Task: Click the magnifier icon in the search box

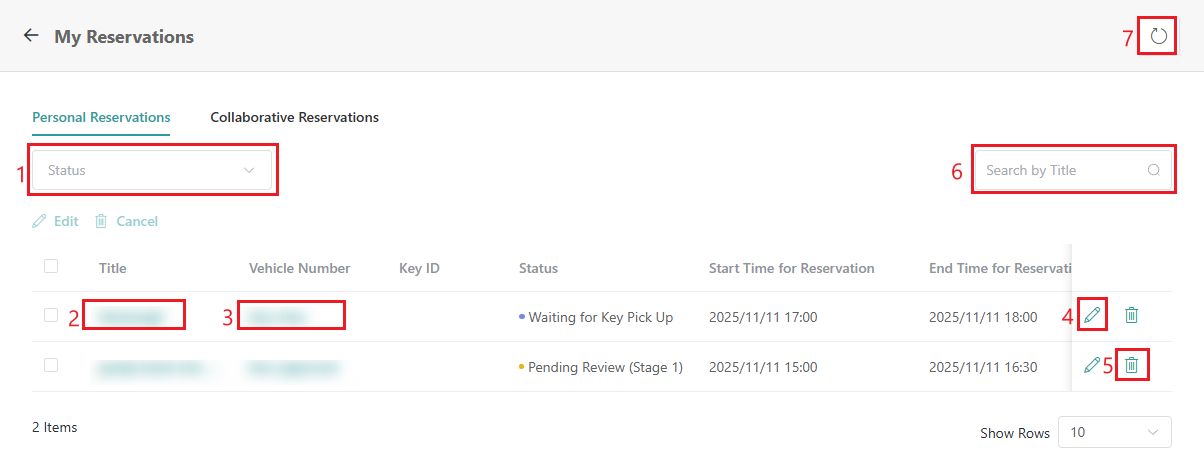Action: pyautogui.click(x=1153, y=170)
